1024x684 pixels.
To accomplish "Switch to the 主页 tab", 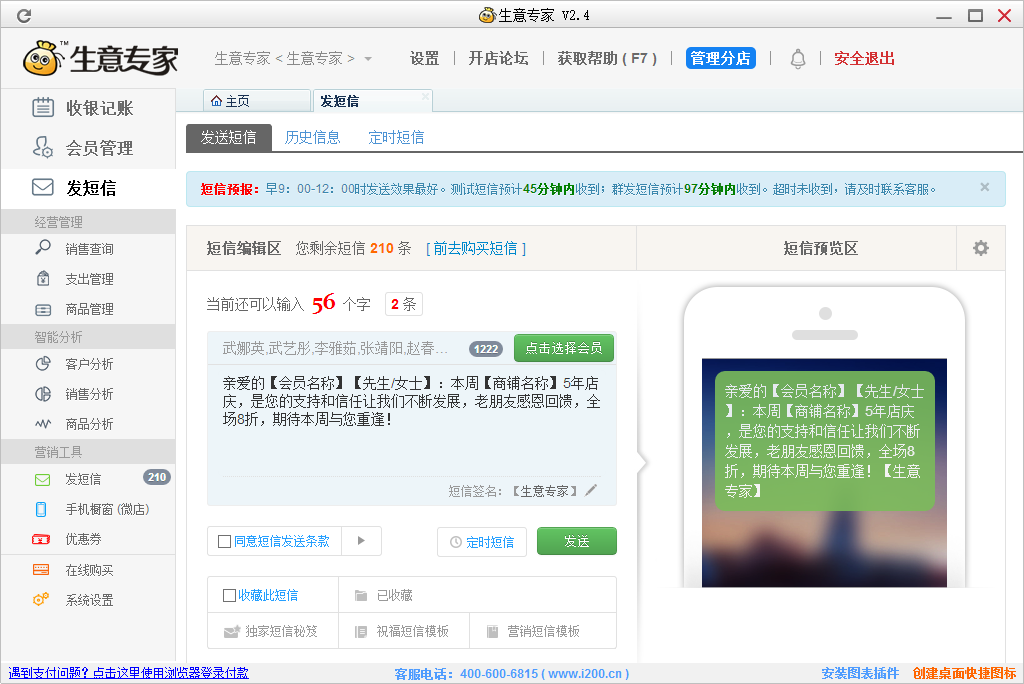I will point(238,101).
